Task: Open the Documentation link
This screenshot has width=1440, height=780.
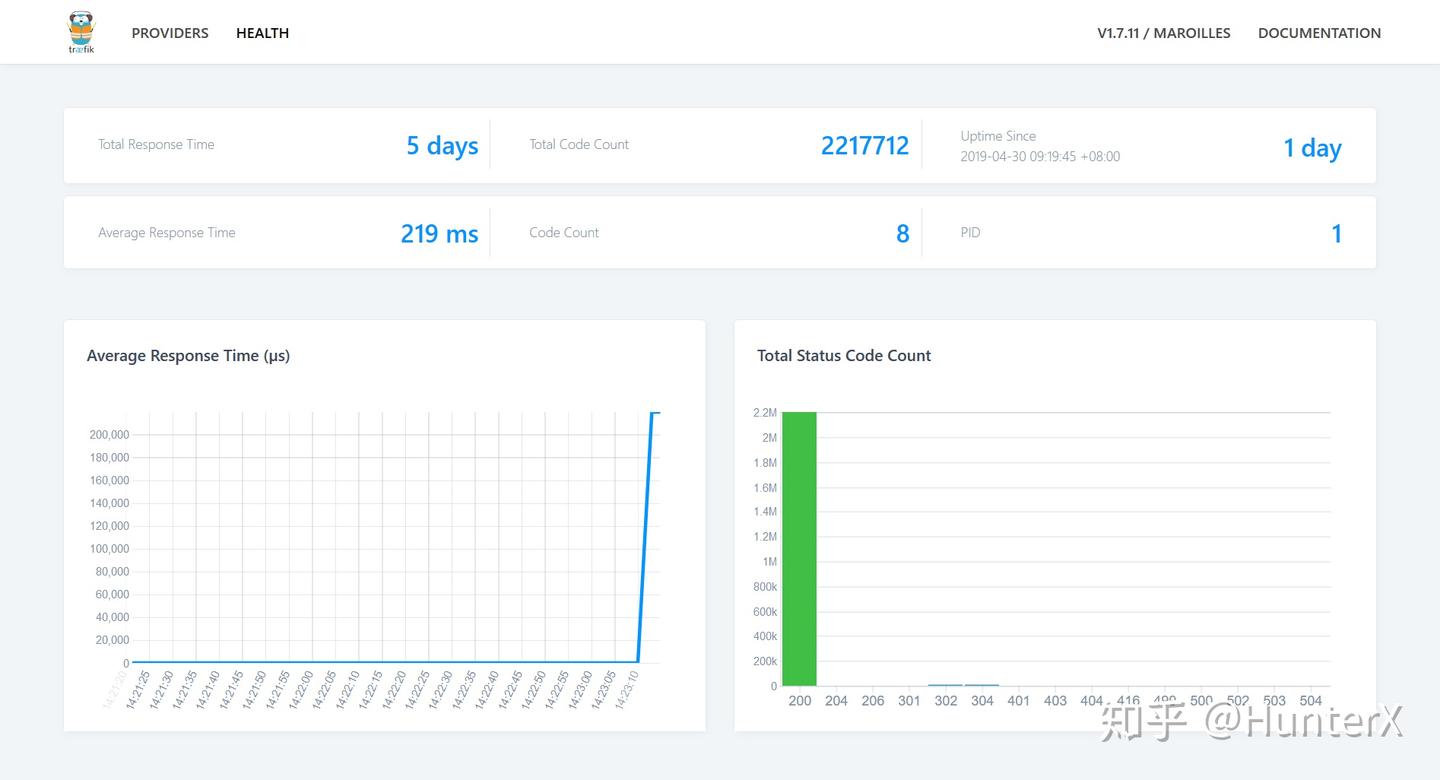Action: (x=1319, y=33)
